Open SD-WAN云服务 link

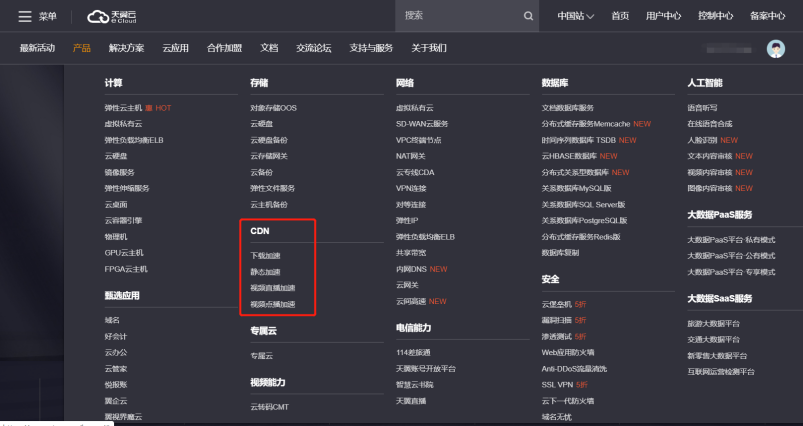pyautogui.click(x=422, y=124)
